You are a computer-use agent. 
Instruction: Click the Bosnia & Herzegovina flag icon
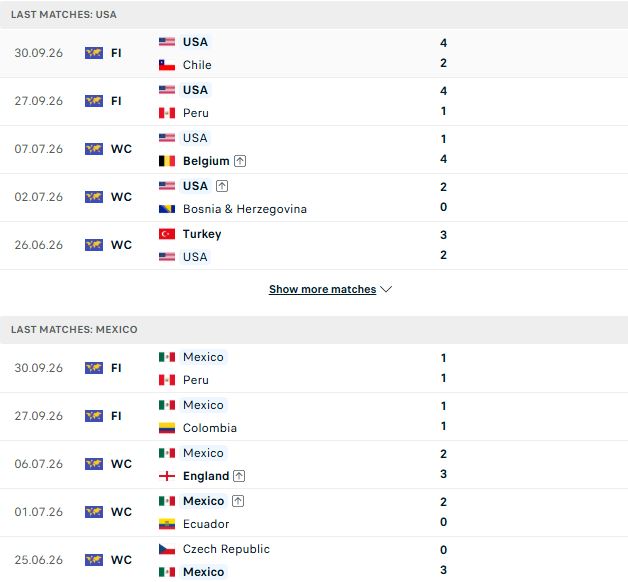click(x=167, y=209)
